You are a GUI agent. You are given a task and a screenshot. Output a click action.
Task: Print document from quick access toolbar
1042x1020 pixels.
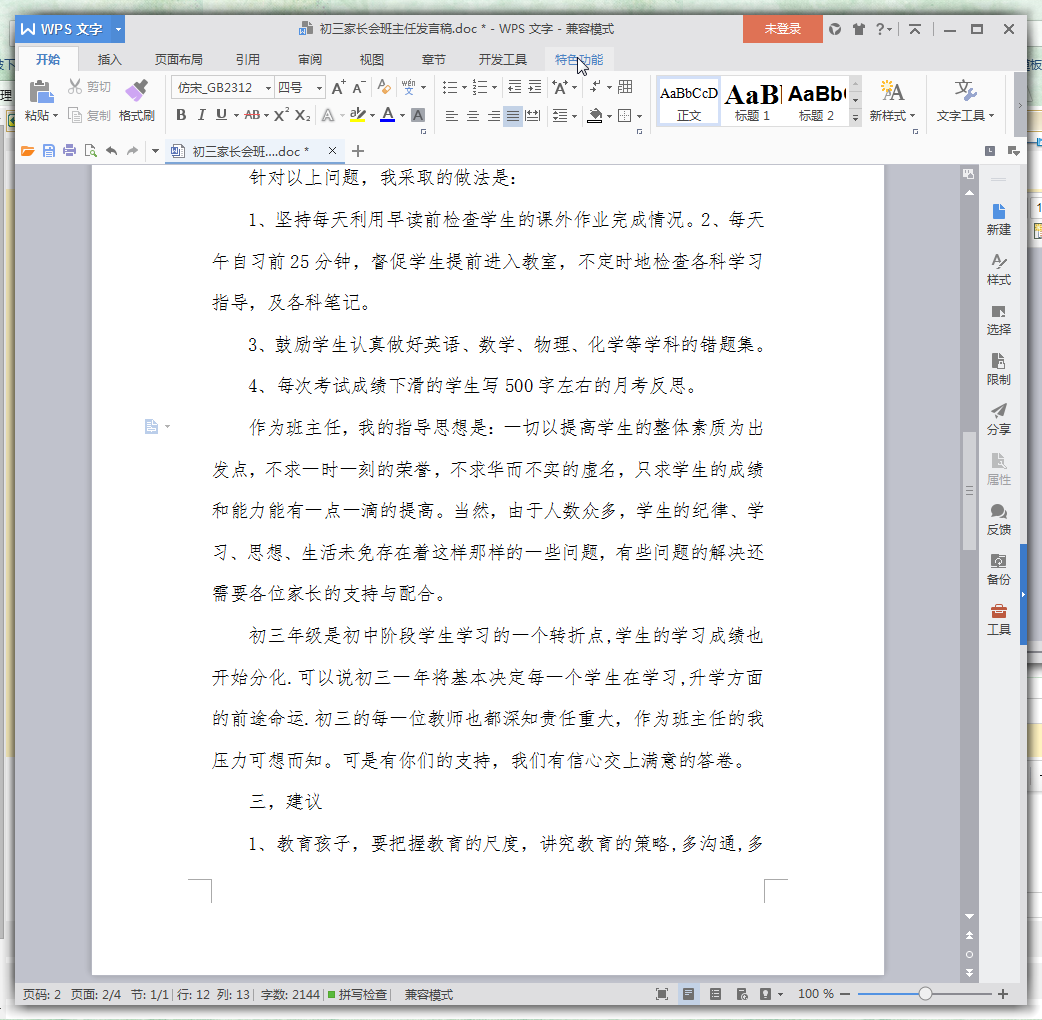[x=69, y=151]
